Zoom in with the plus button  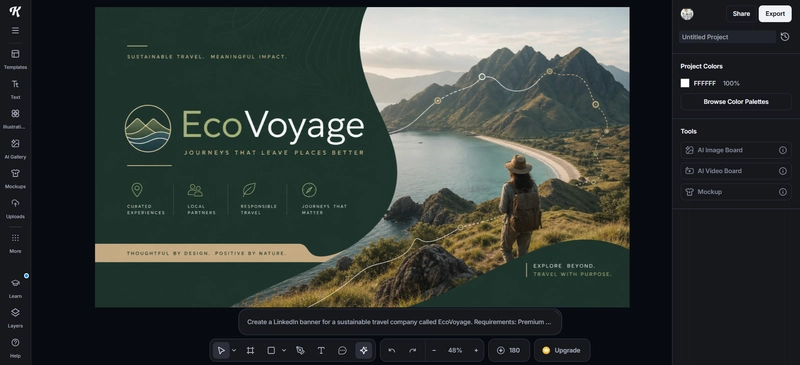pyautogui.click(x=476, y=350)
